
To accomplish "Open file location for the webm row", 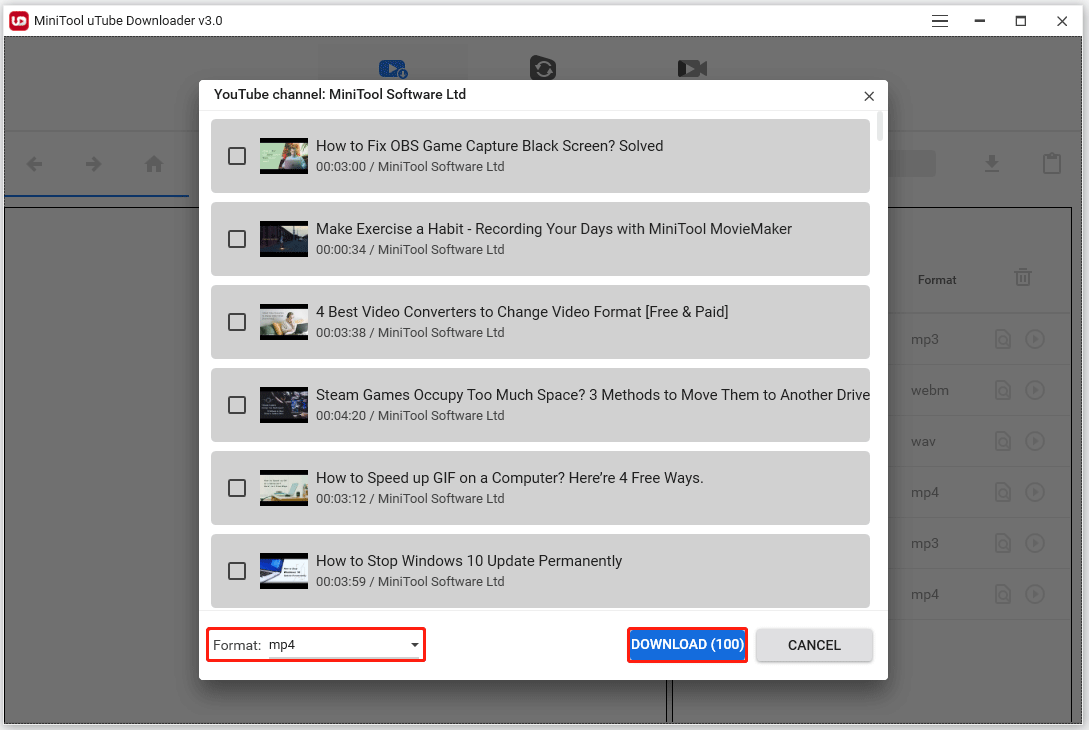I will tap(1003, 390).
